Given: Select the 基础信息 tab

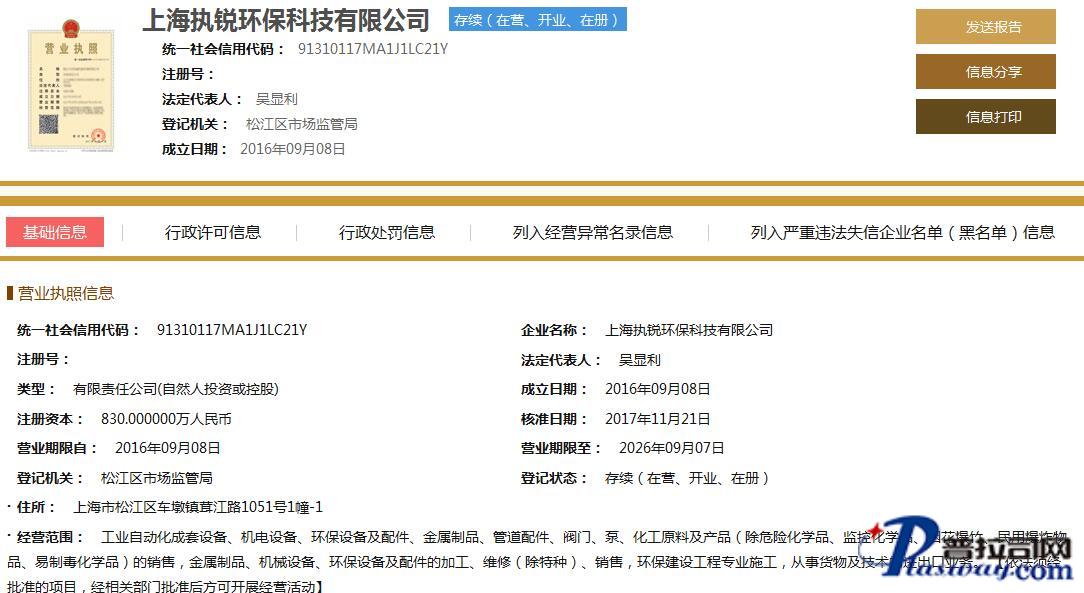Looking at the screenshot, I should coord(55,232).
